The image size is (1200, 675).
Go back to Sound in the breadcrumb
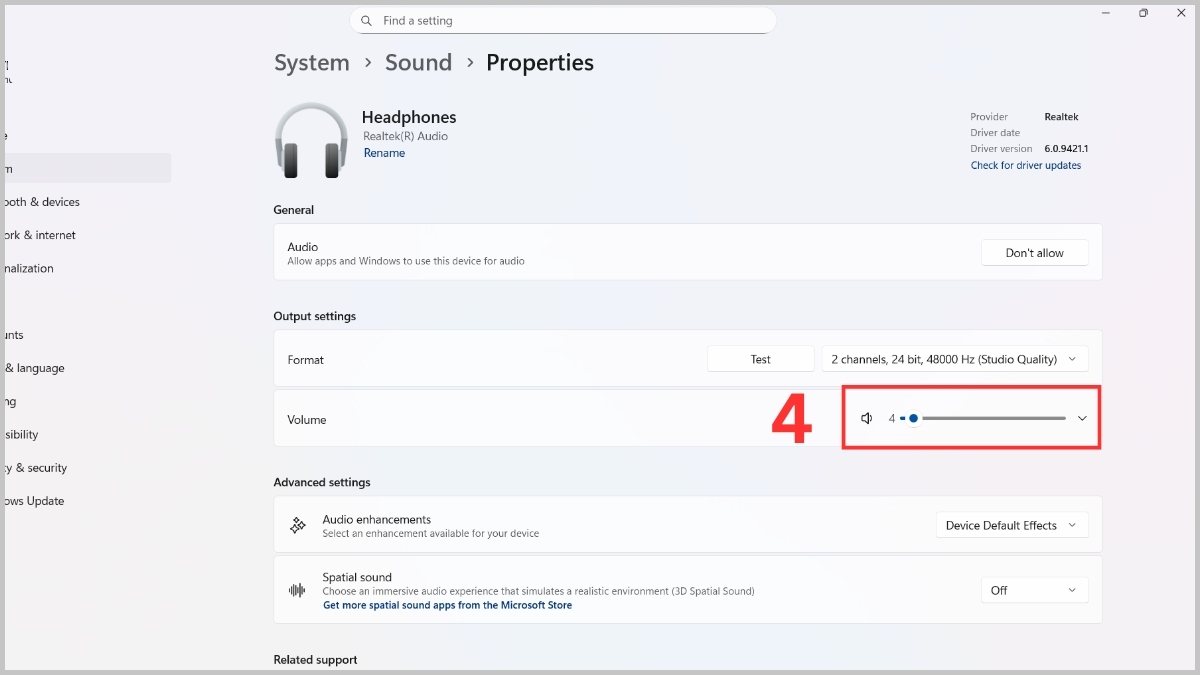[x=418, y=63]
